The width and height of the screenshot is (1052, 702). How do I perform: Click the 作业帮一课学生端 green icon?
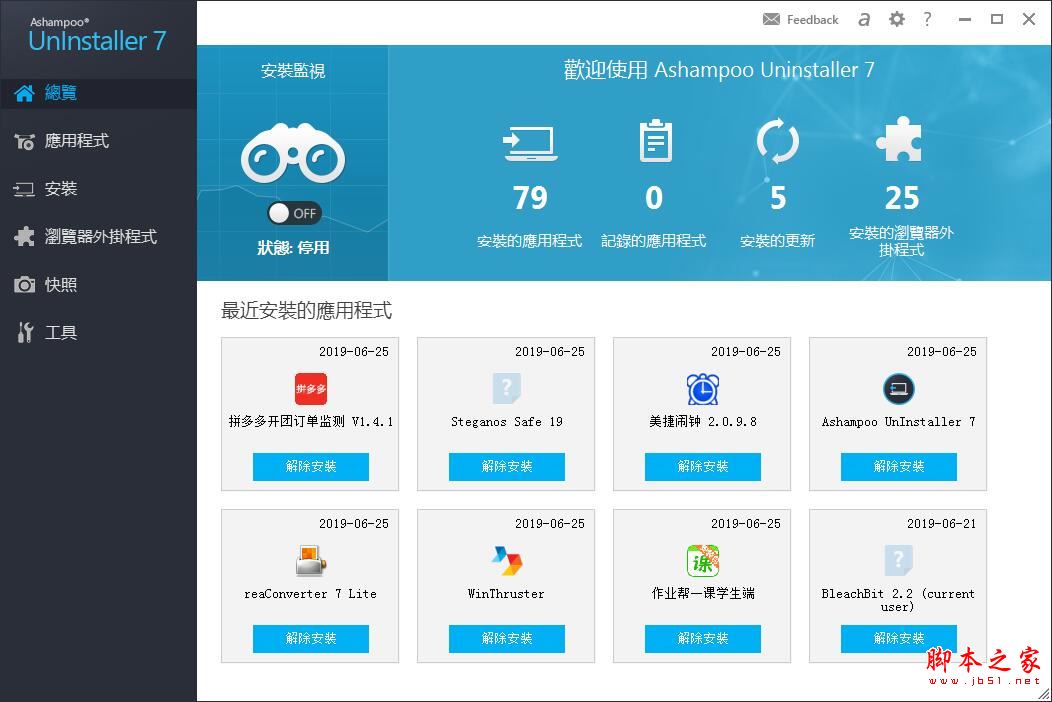702,560
